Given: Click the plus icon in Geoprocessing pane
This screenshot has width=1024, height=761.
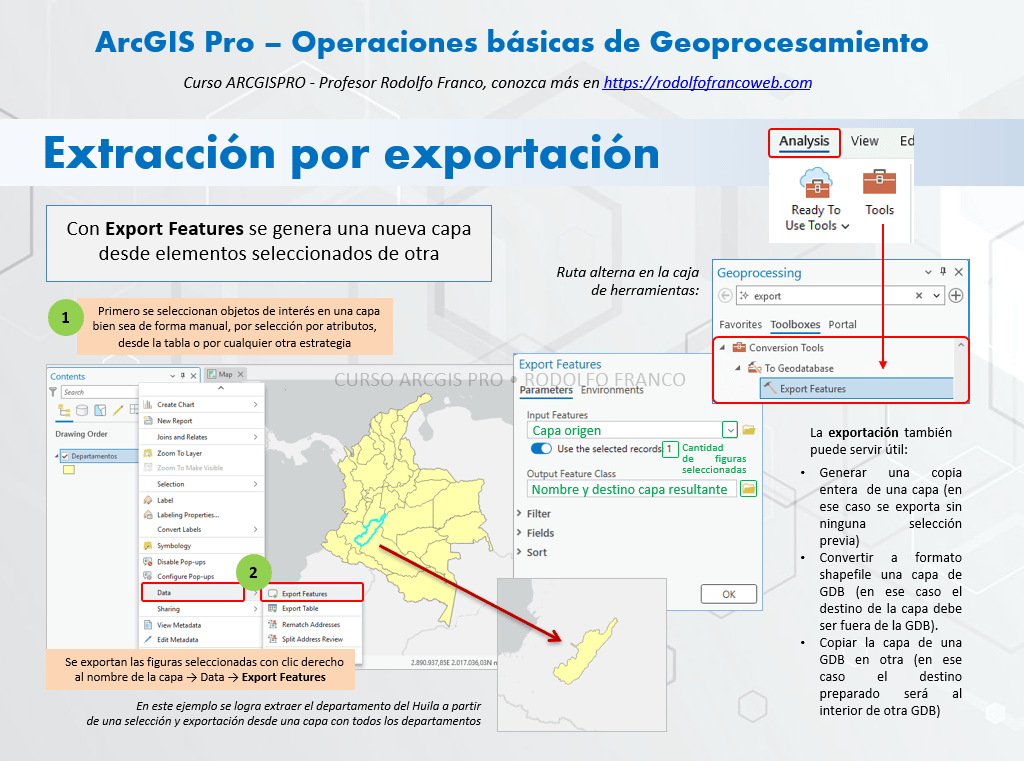Looking at the screenshot, I should point(956,296).
